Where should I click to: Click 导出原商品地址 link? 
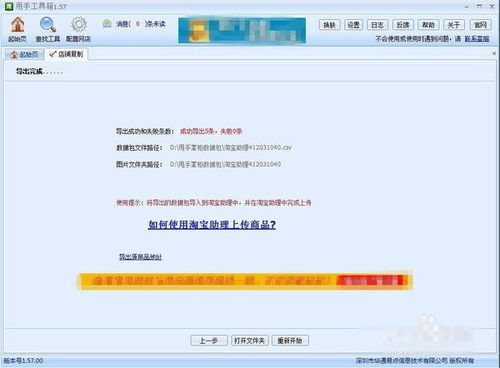[x=140, y=257]
